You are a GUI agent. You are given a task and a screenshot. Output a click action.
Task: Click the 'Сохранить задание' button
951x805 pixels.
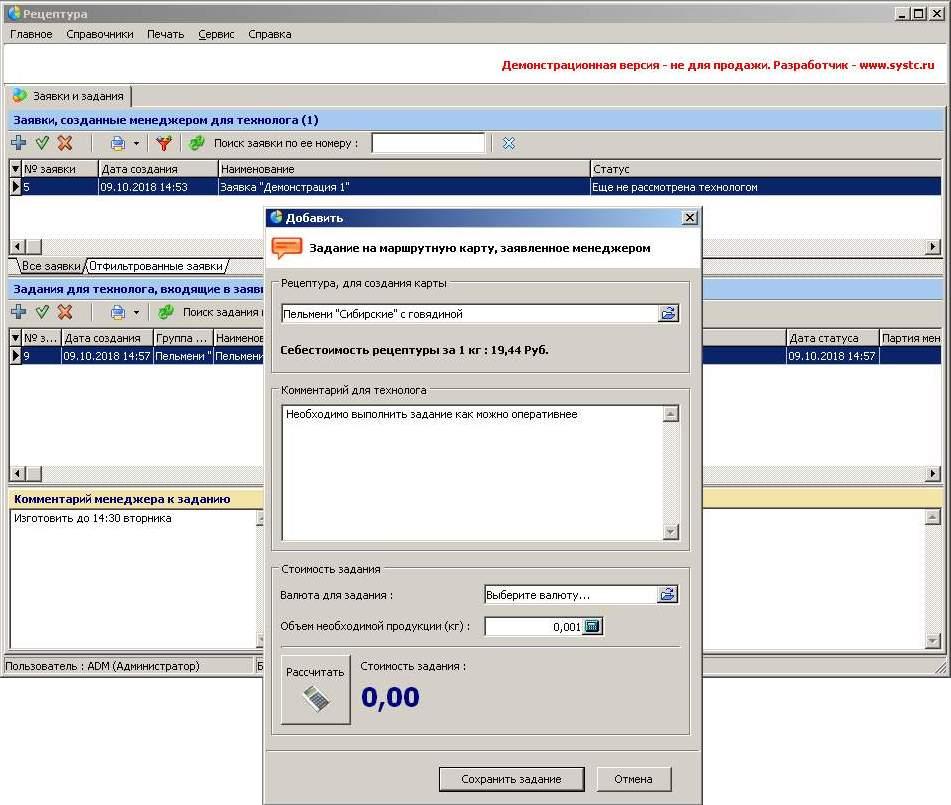click(x=510, y=779)
